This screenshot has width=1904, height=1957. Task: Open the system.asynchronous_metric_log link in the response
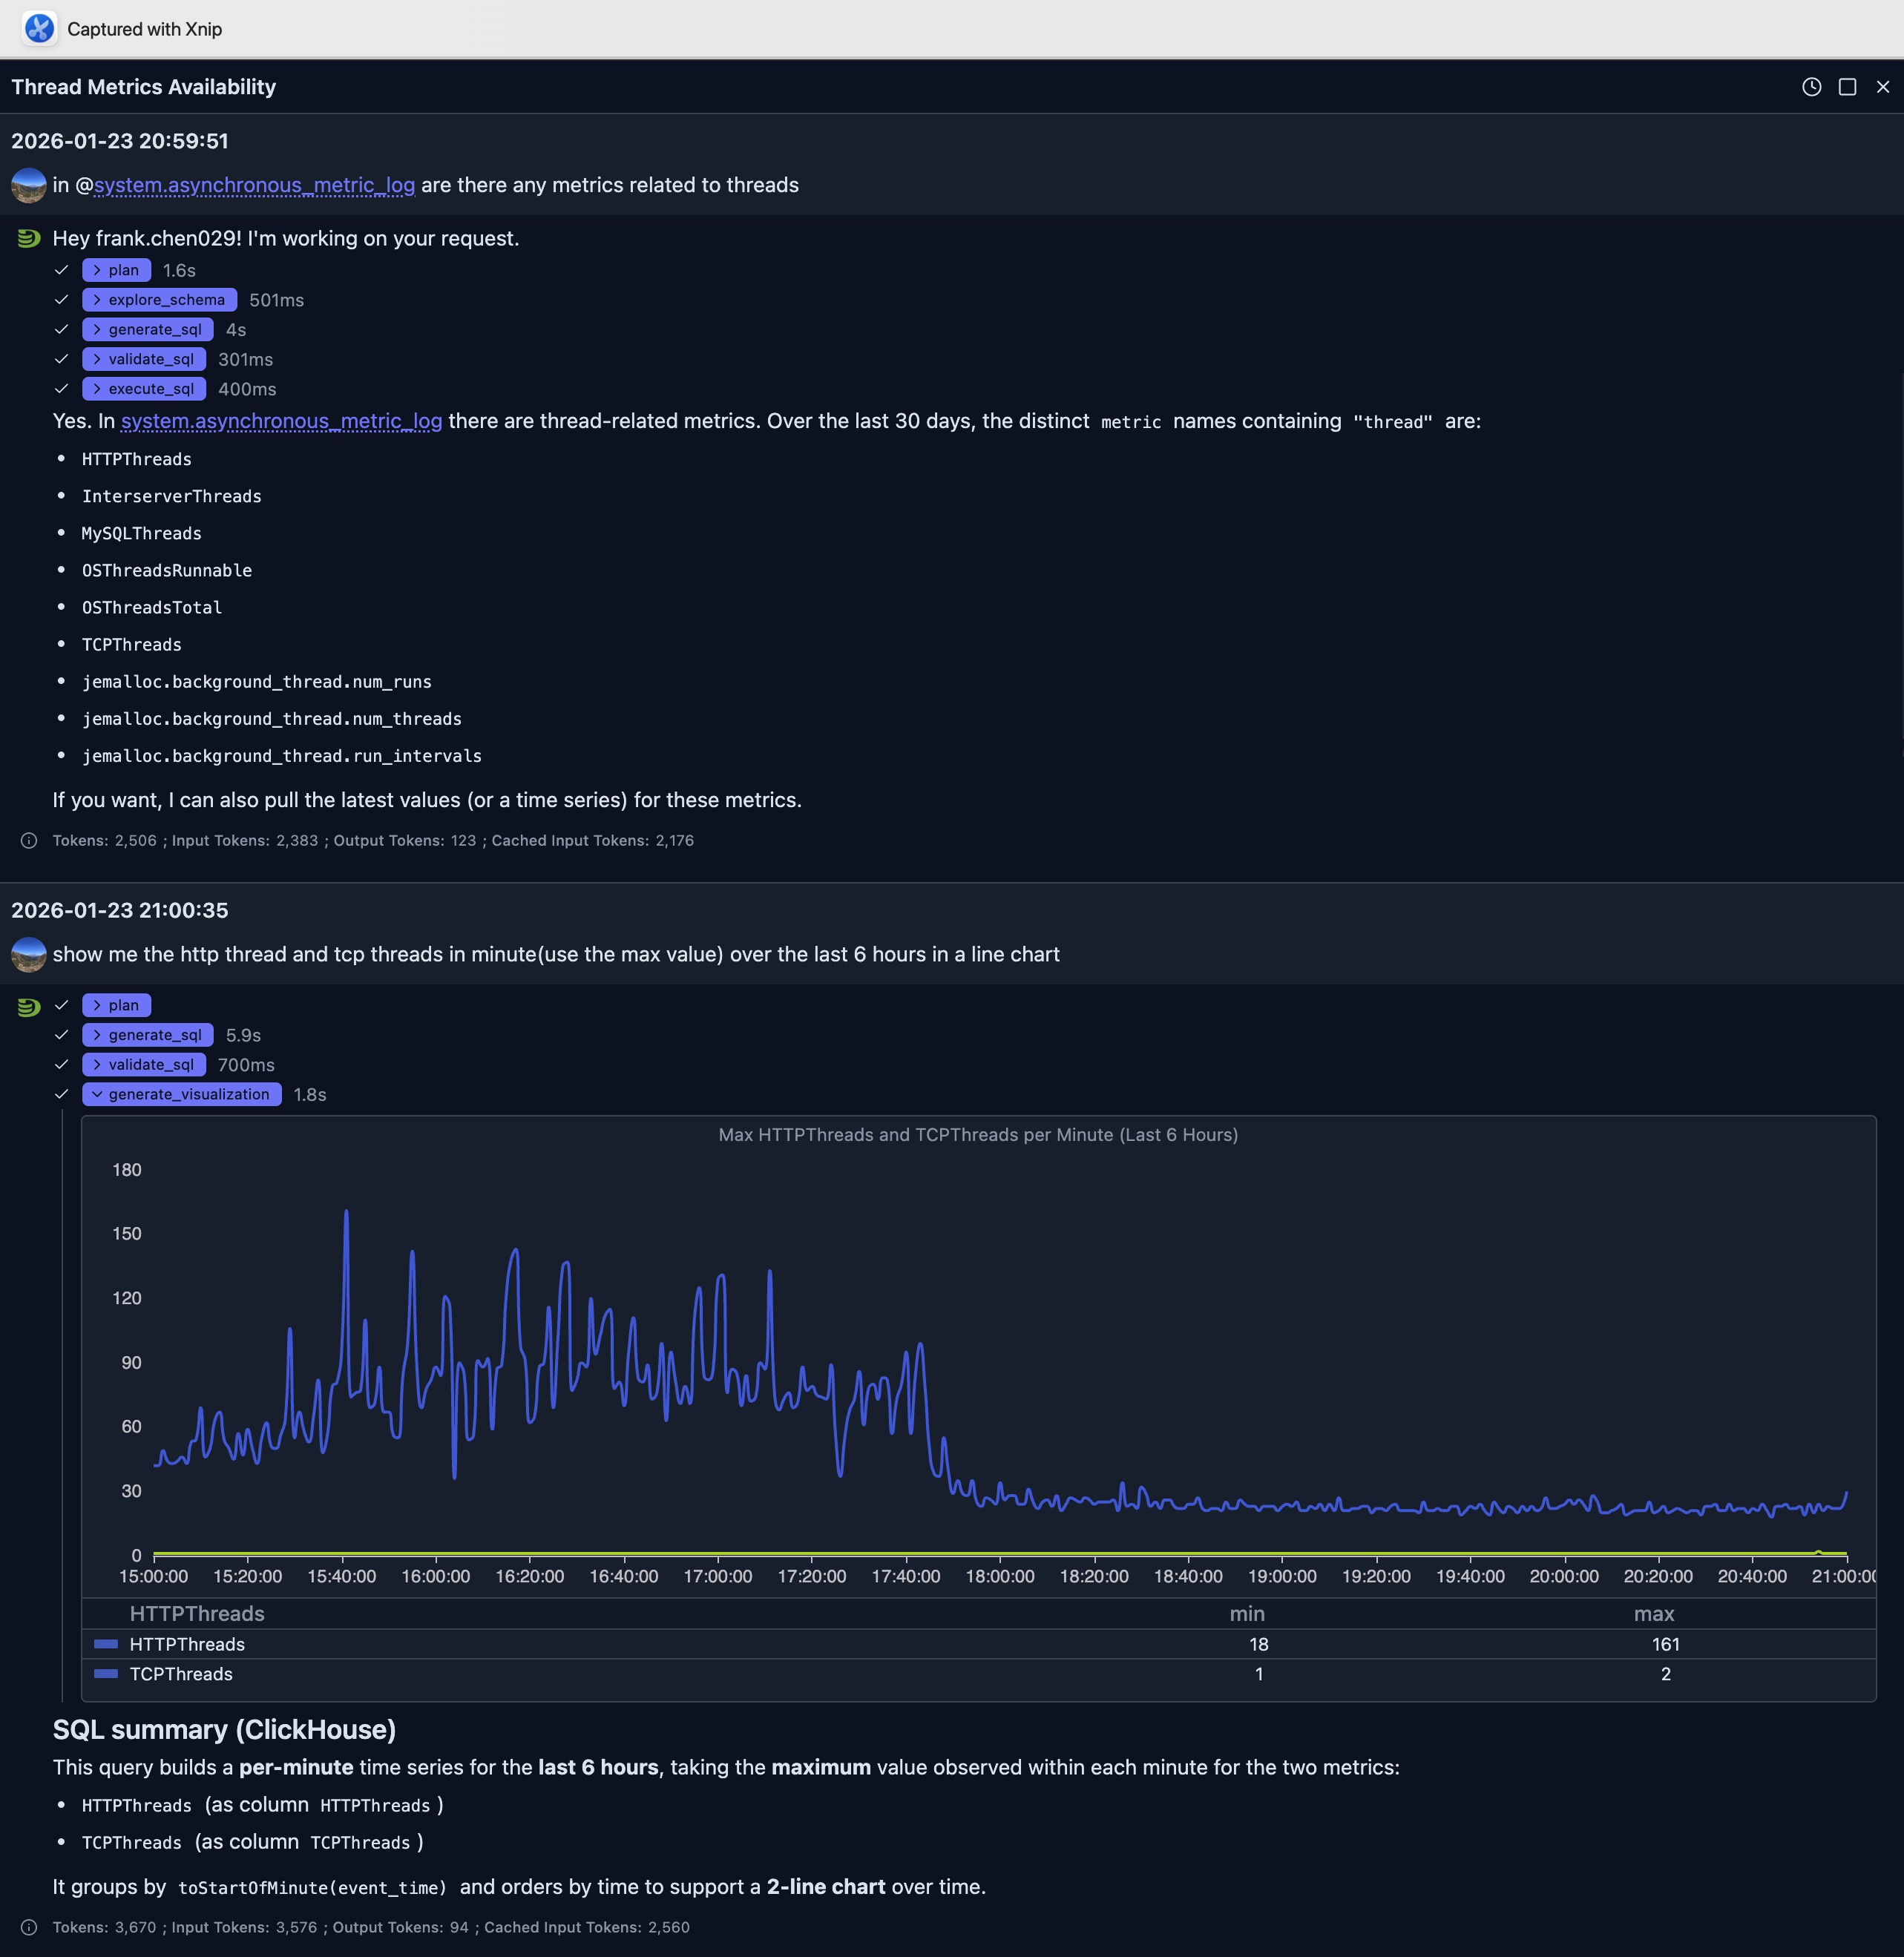pyautogui.click(x=280, y=421)
